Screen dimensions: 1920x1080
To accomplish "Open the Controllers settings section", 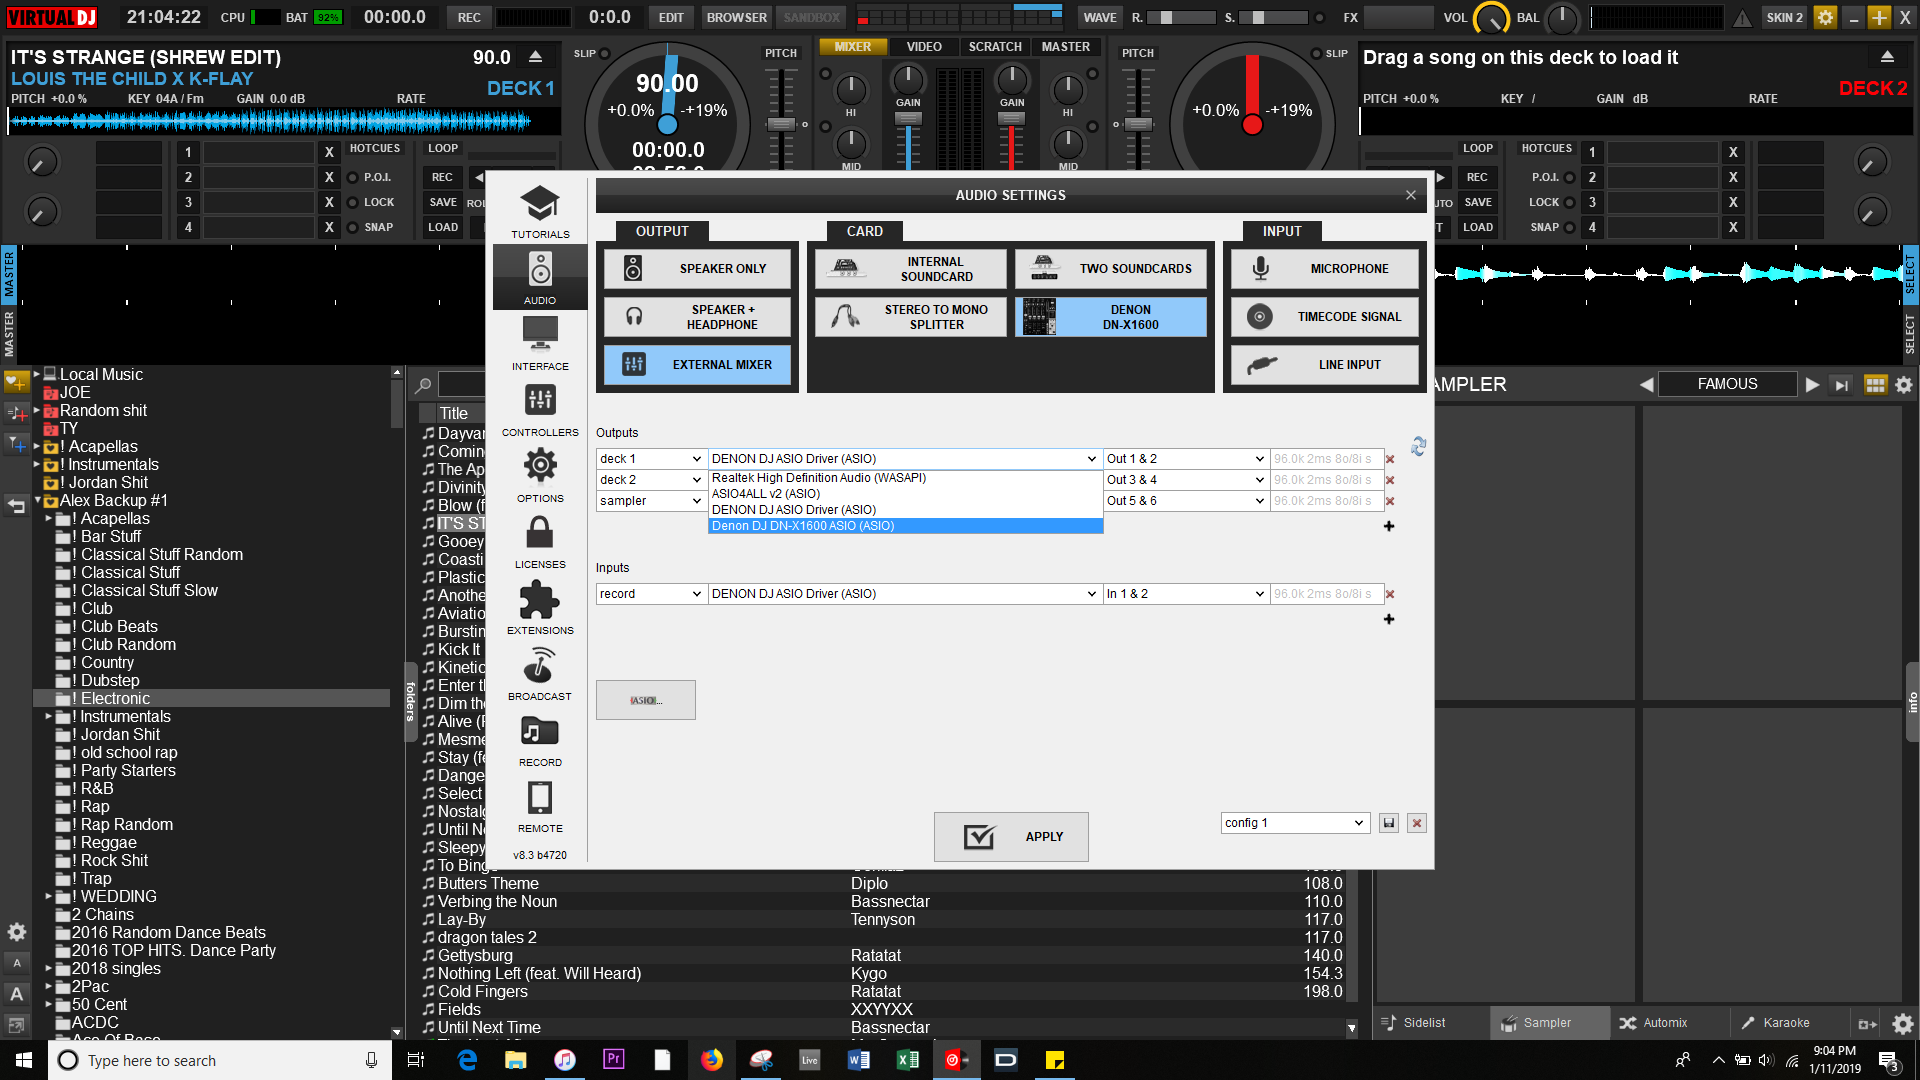I will (540, 409).
